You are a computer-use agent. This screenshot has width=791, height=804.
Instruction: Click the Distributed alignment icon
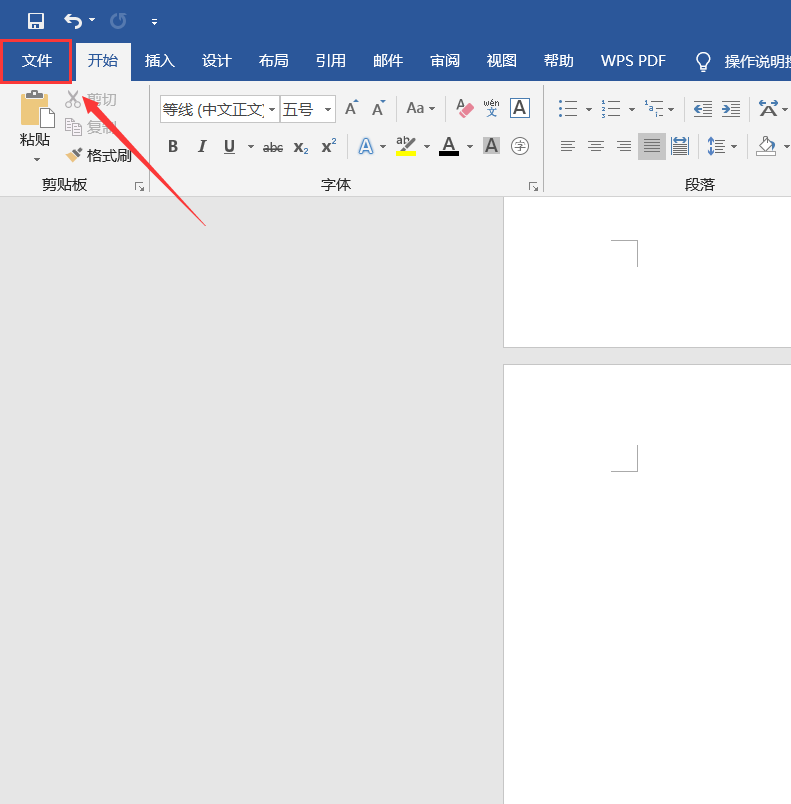(680, 147)
